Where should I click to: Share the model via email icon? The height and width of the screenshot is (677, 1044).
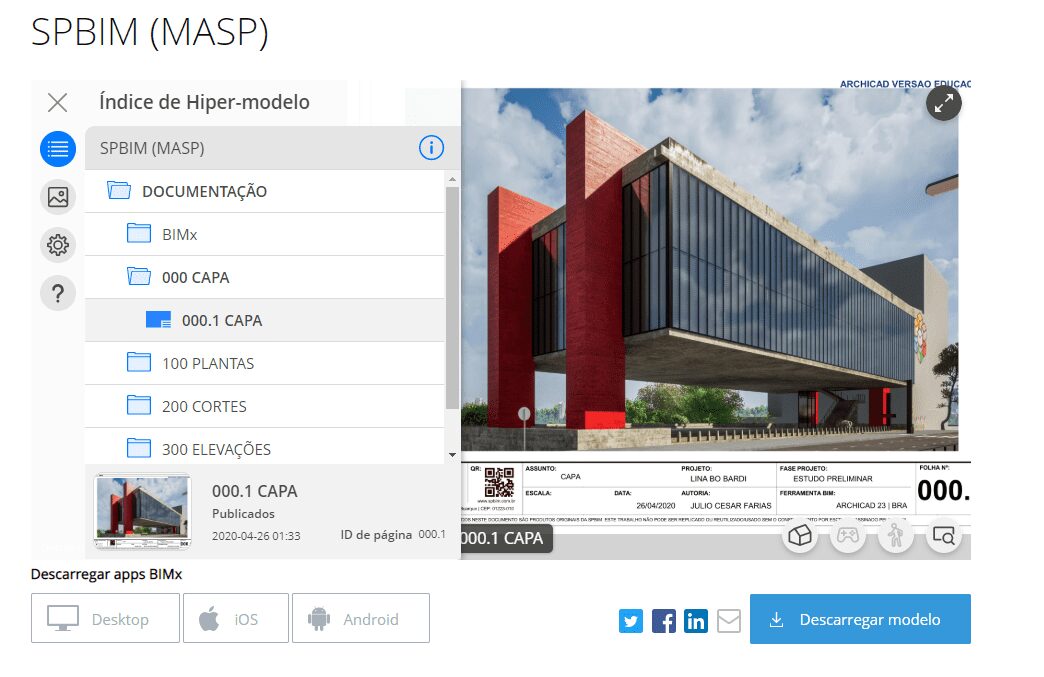(x=728, y=621)
